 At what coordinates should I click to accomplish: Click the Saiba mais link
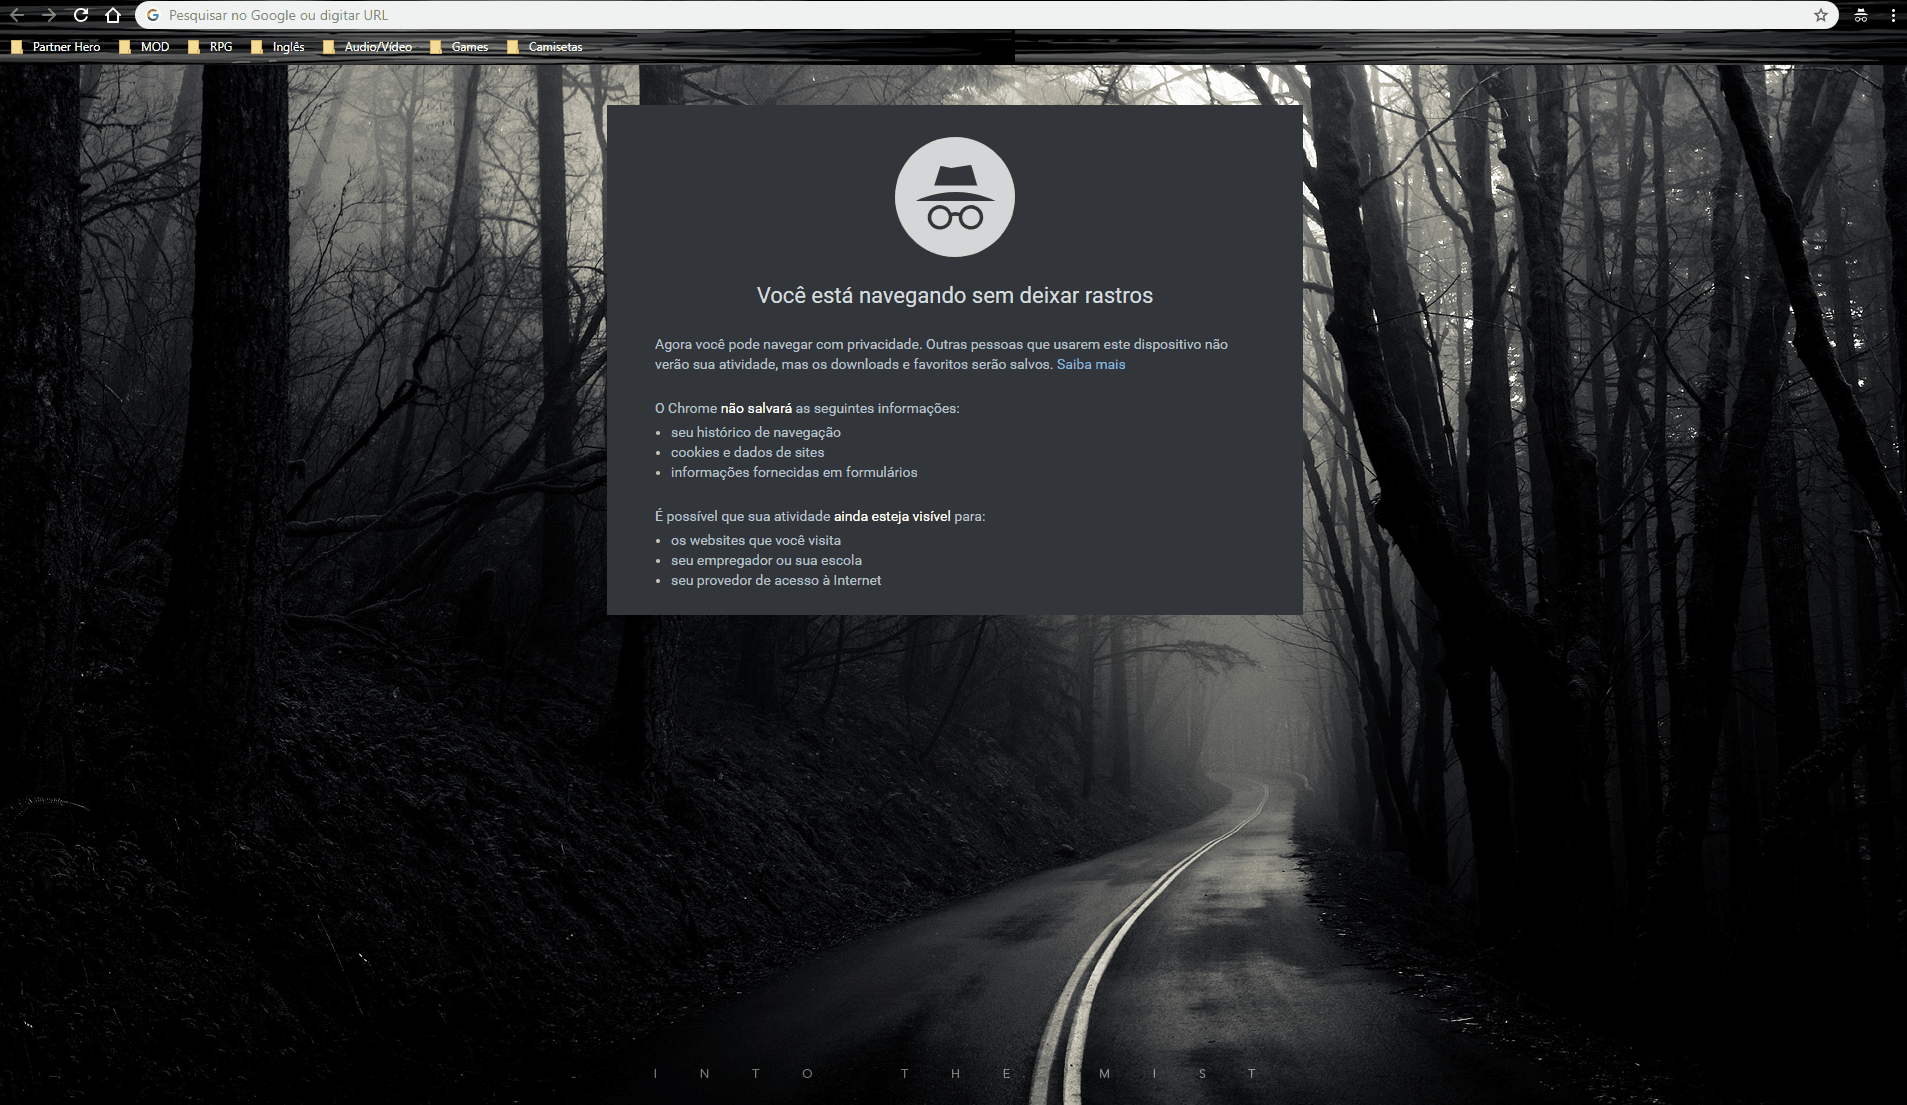click(1091, 364)
